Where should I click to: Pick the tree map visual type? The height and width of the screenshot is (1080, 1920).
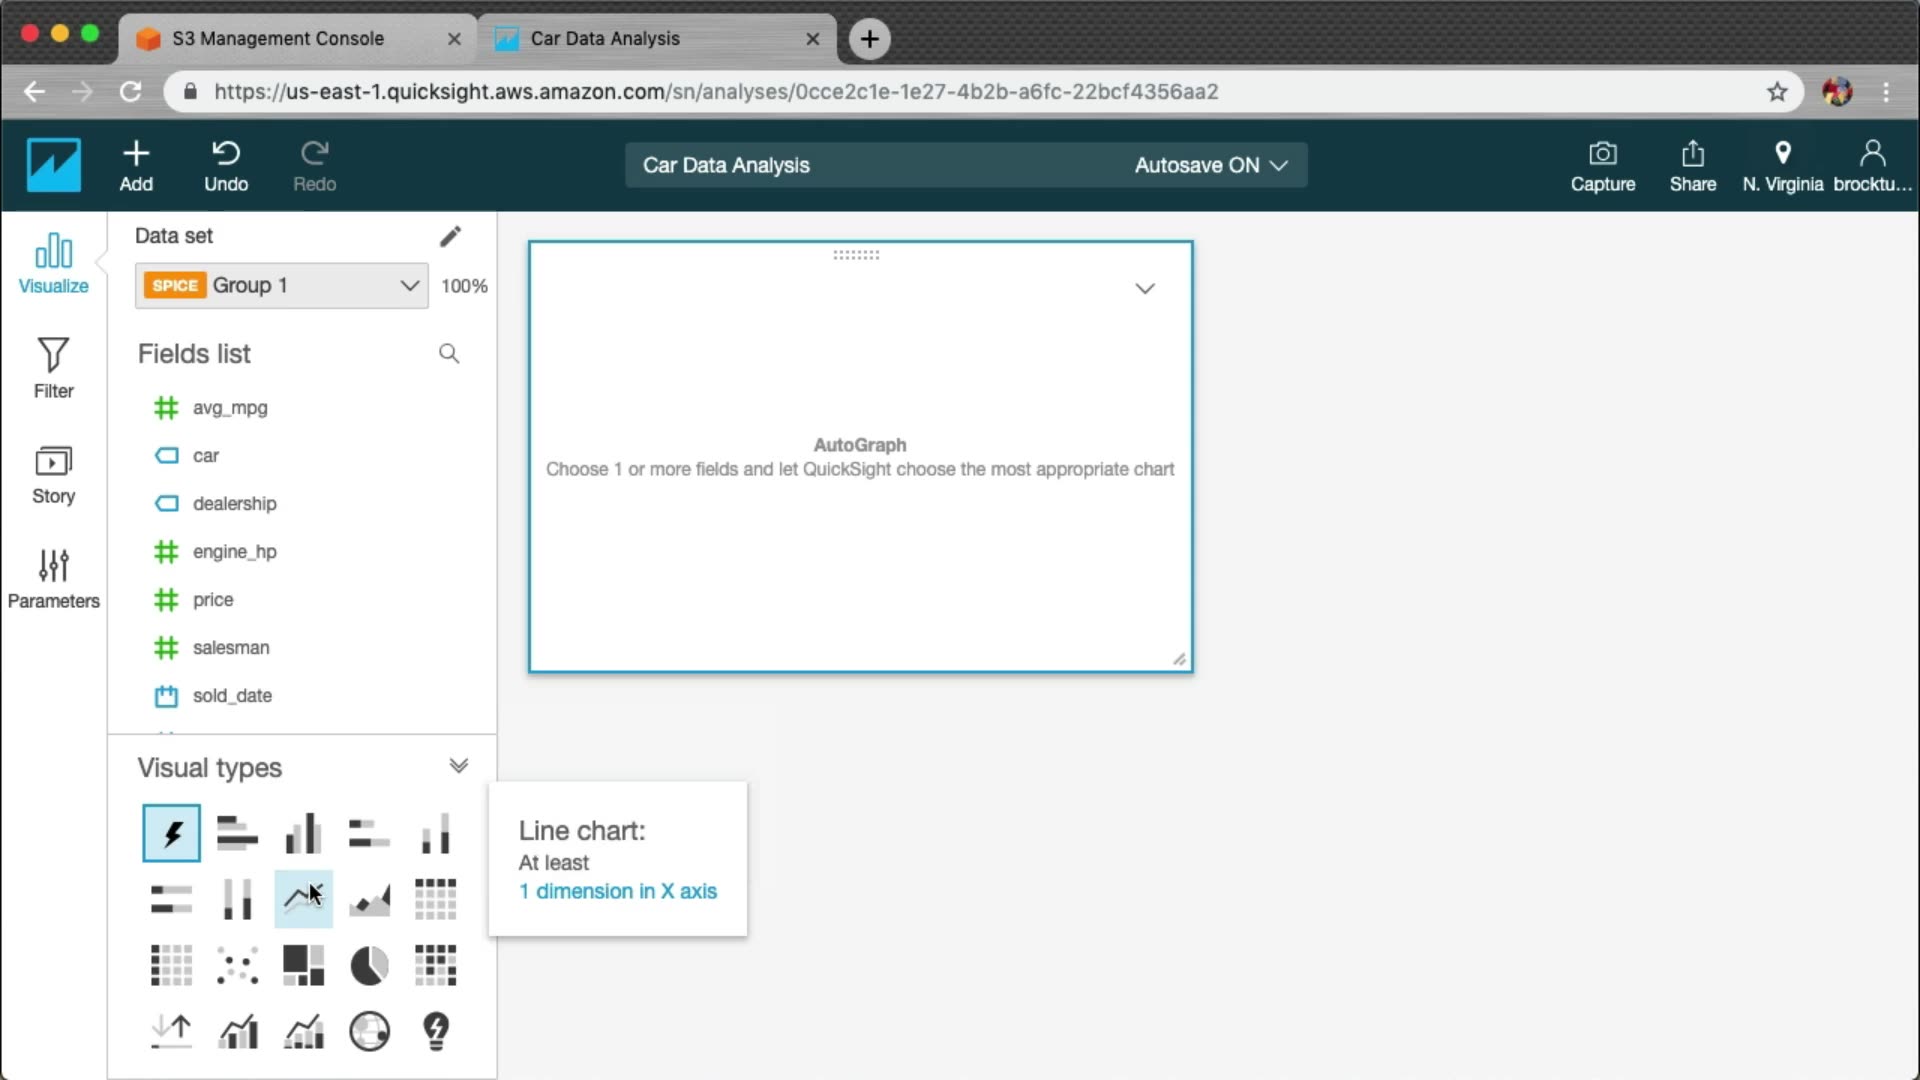[303, 966]
